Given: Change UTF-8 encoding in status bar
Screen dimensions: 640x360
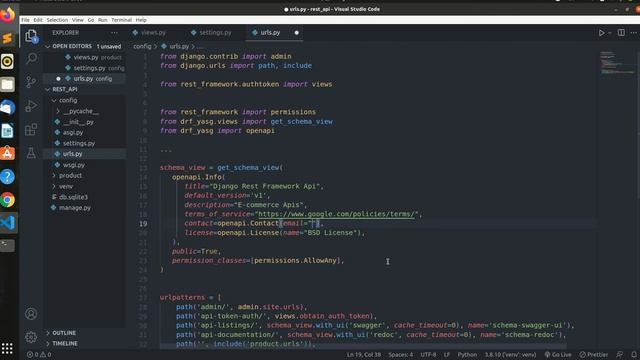Looking at the screenshot, I should coord(428,354).
